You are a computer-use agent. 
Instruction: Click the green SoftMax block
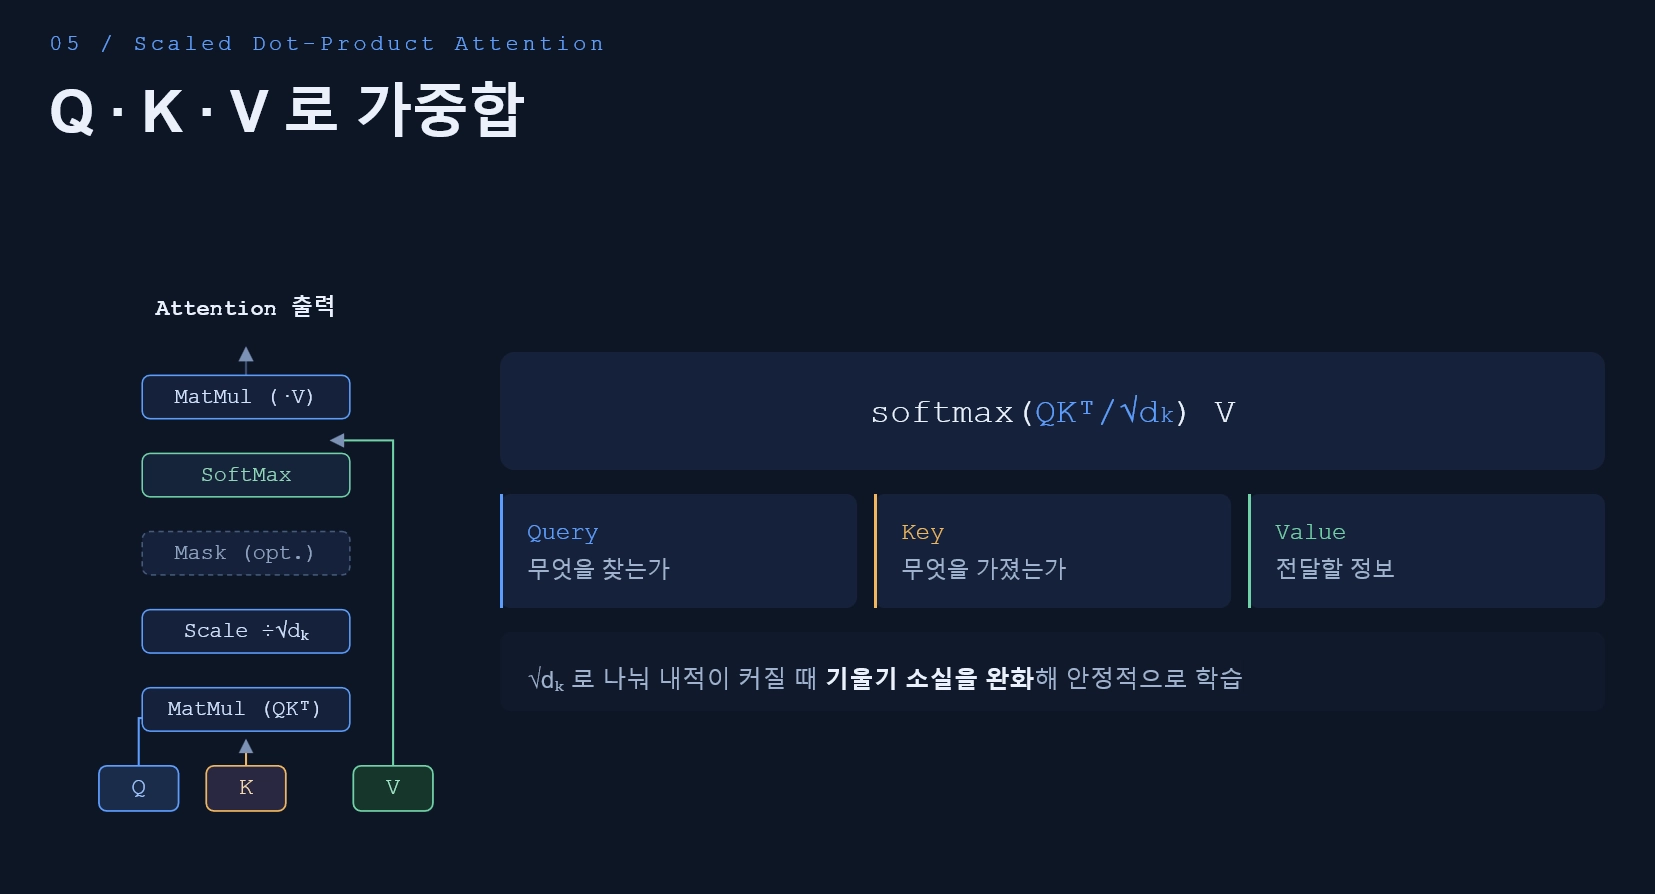tap(246, 475)
